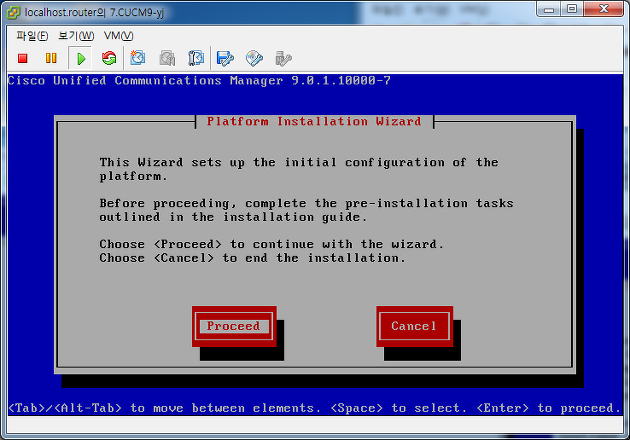
Task: Click the line 'Choose <Cancel> to end the installation.'
Action: click(252, 258)
